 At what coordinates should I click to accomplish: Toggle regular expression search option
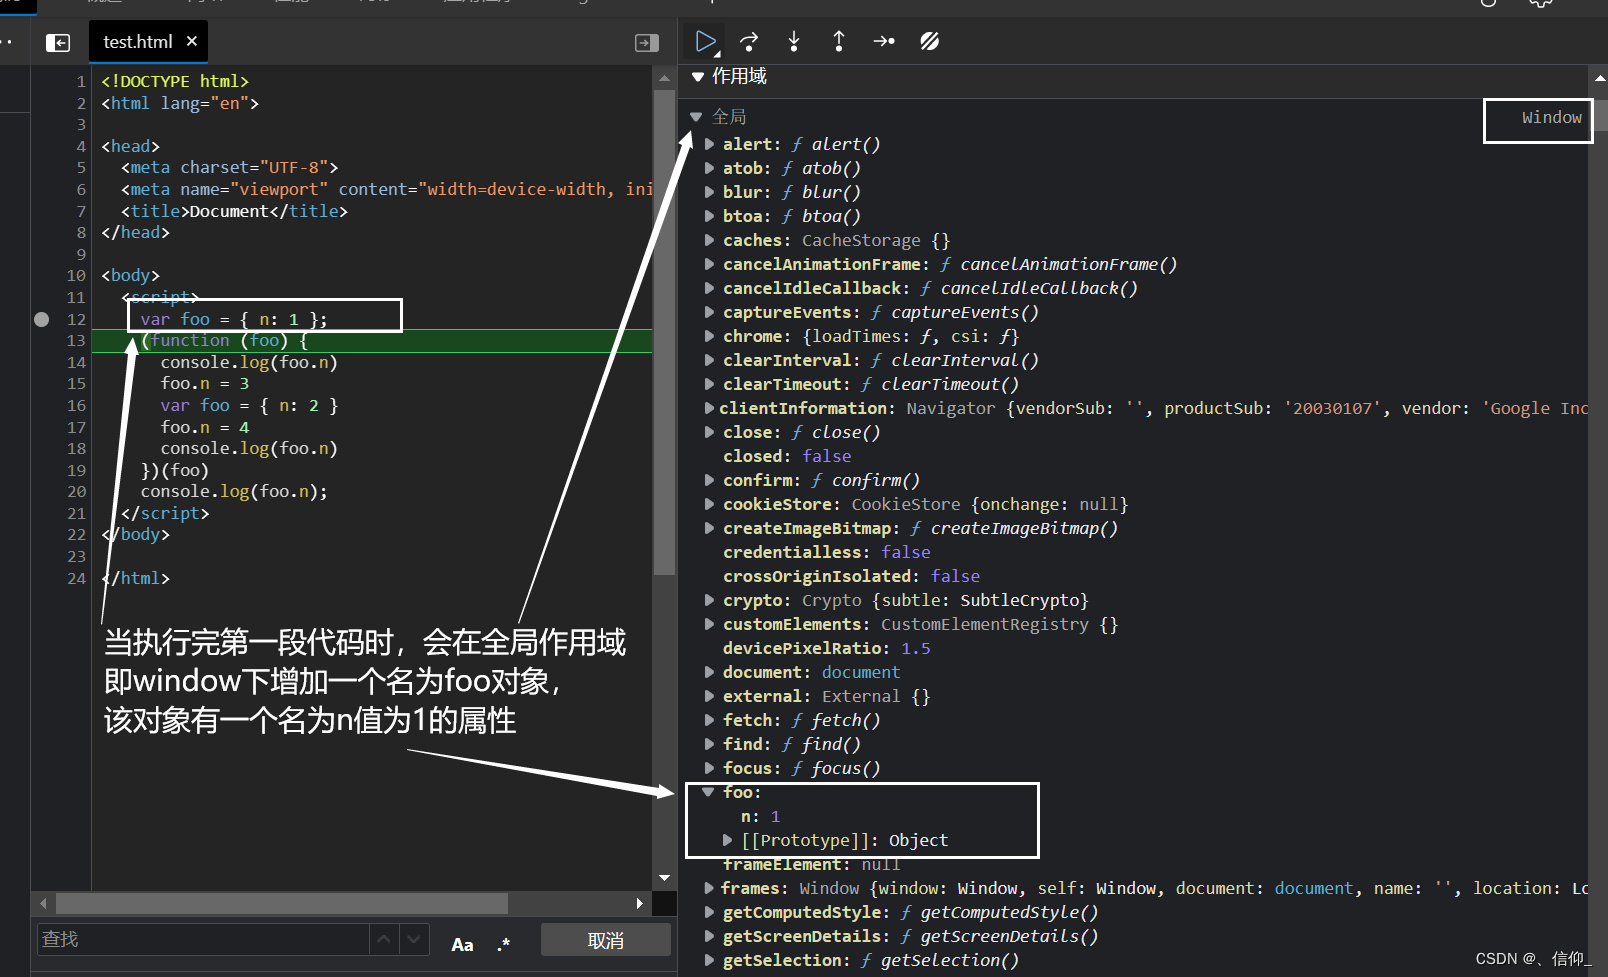pos(503,944)
